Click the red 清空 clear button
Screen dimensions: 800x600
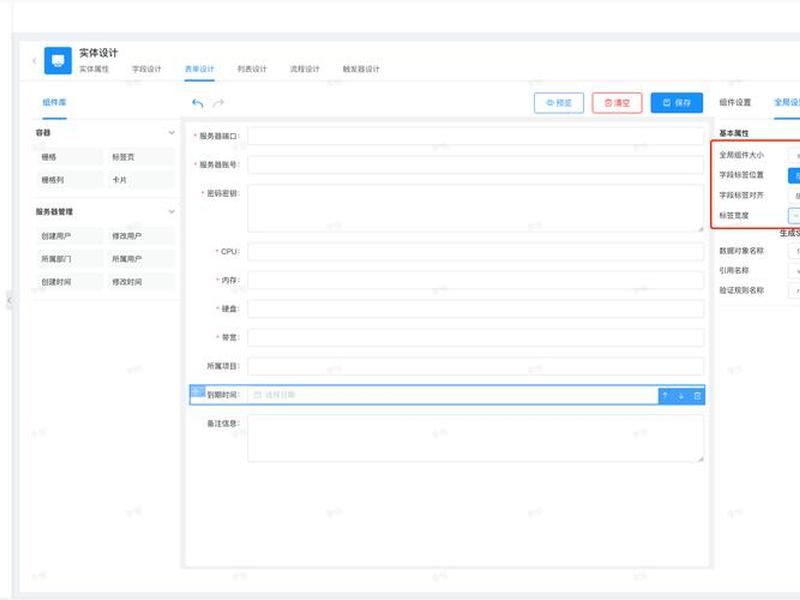point(617,103)
